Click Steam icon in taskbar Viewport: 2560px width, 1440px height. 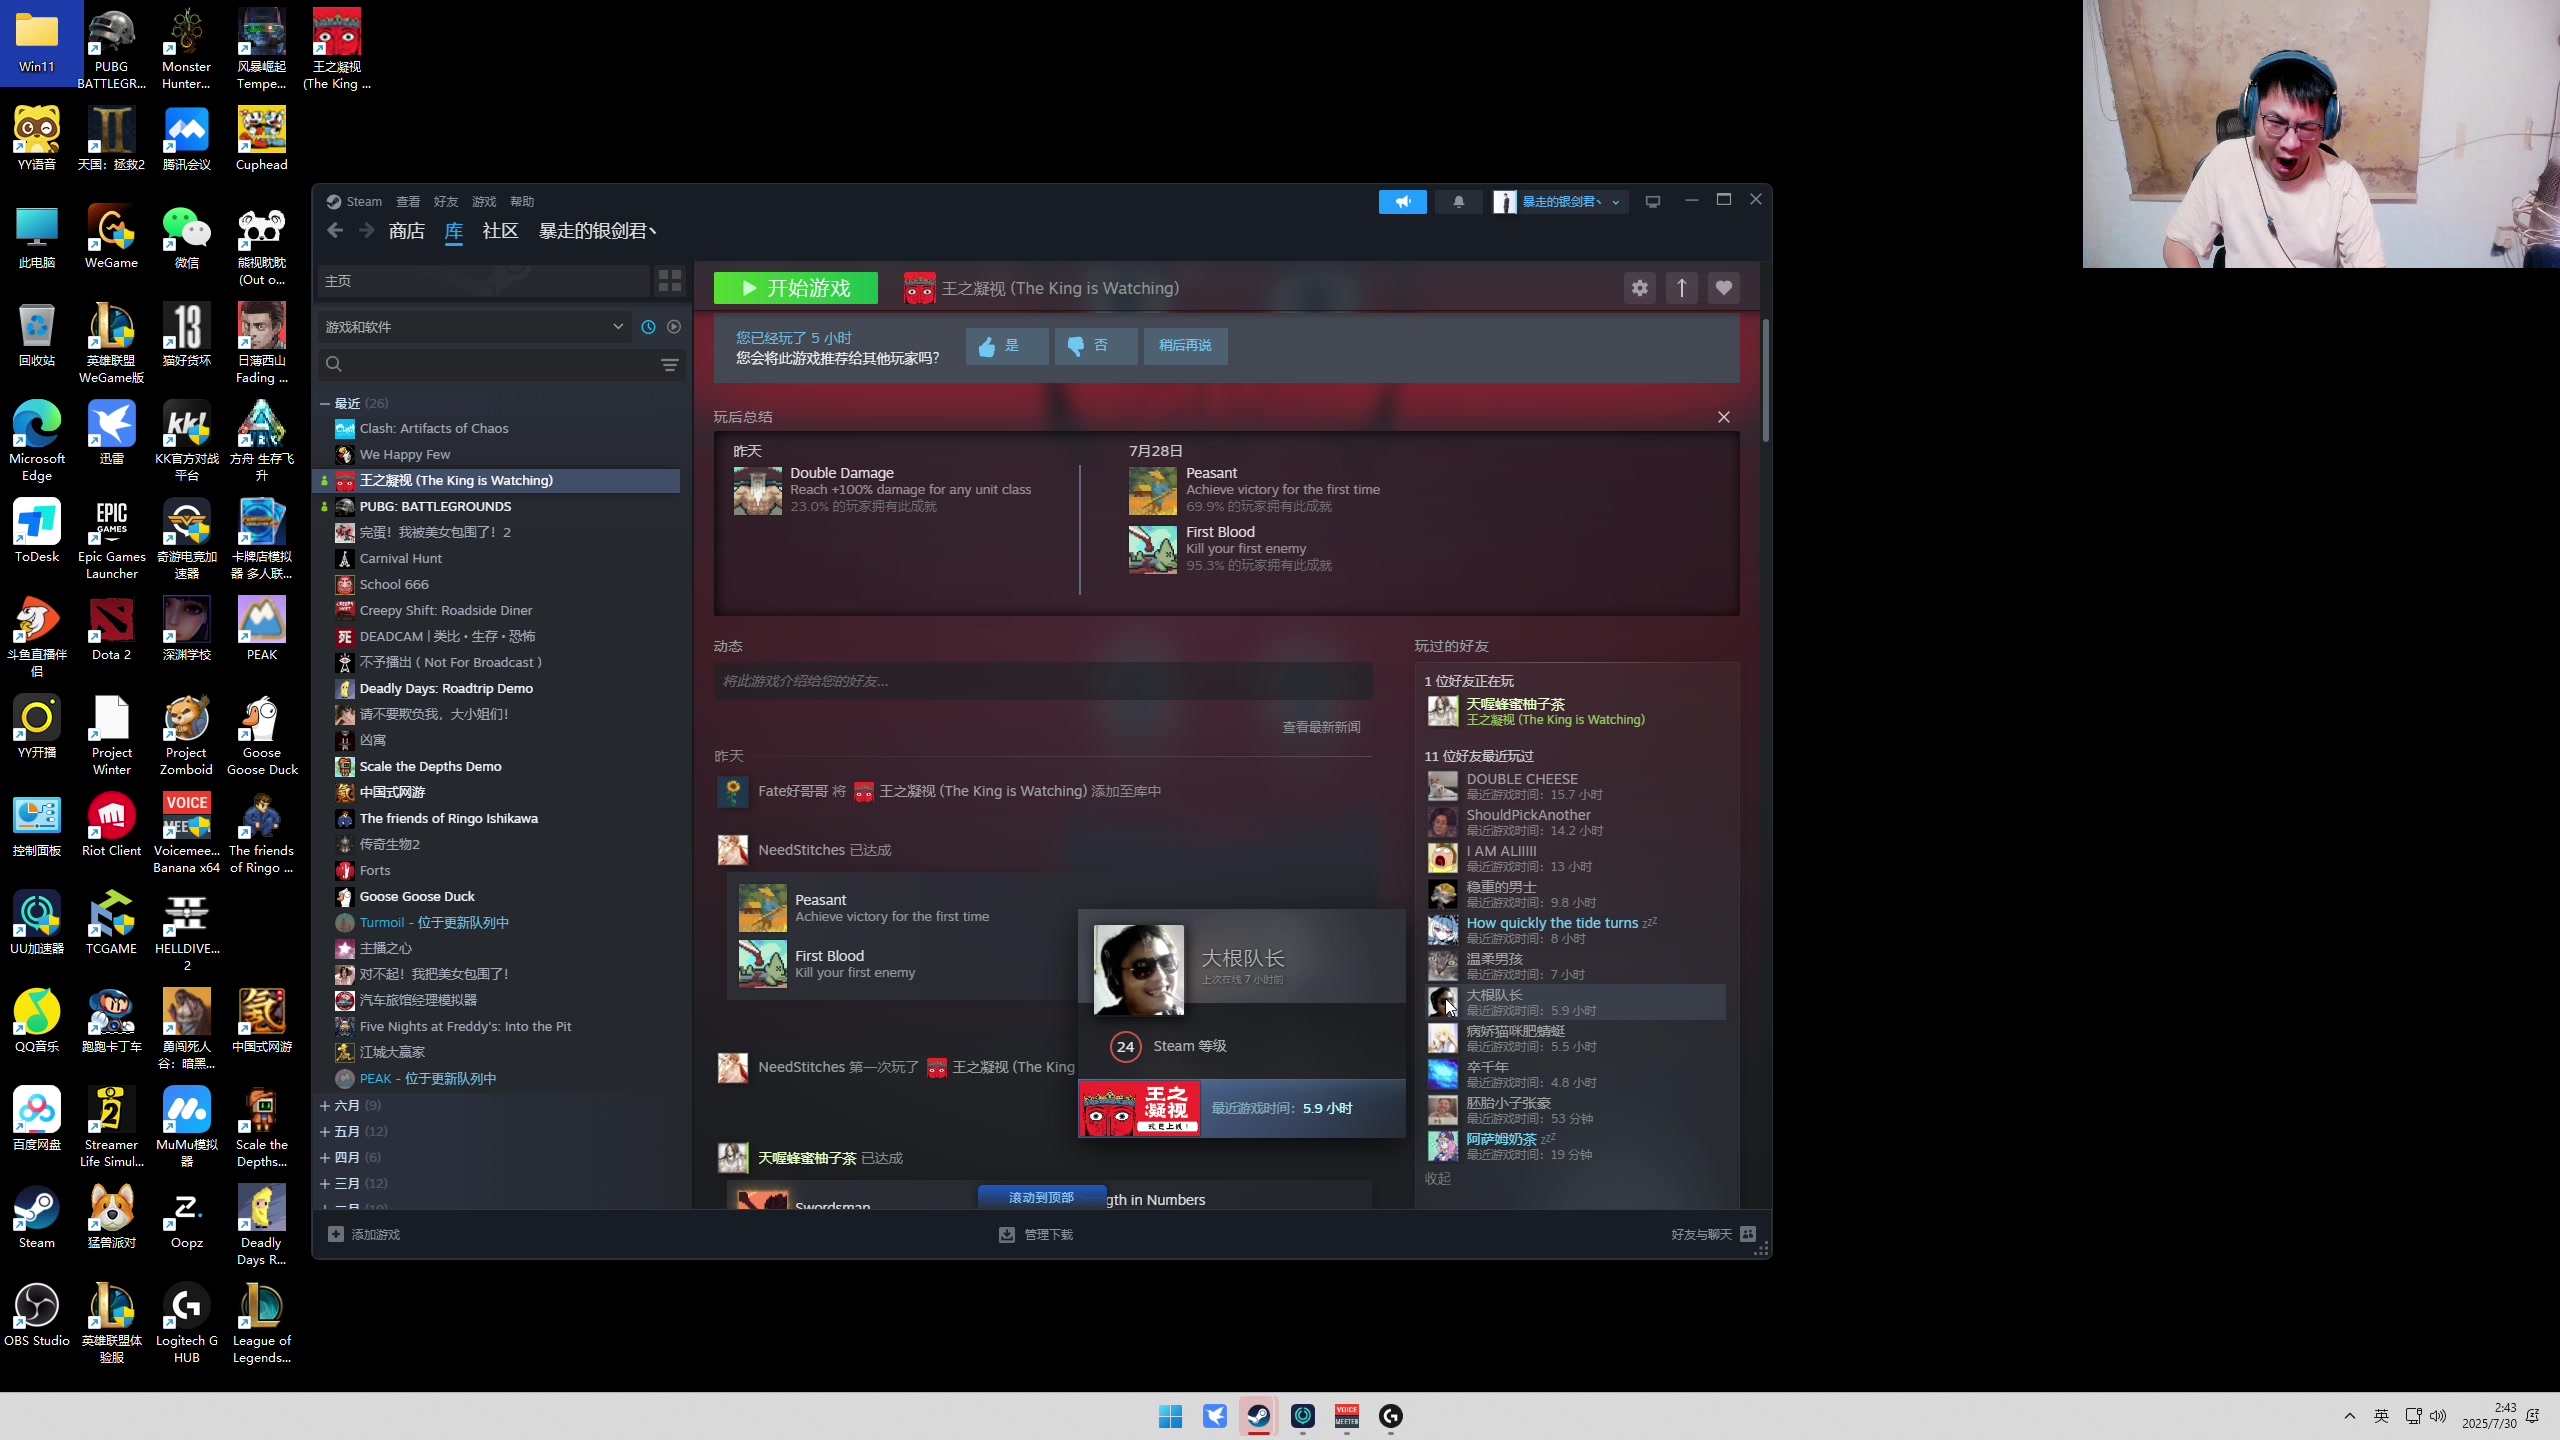point(1258,1416)
